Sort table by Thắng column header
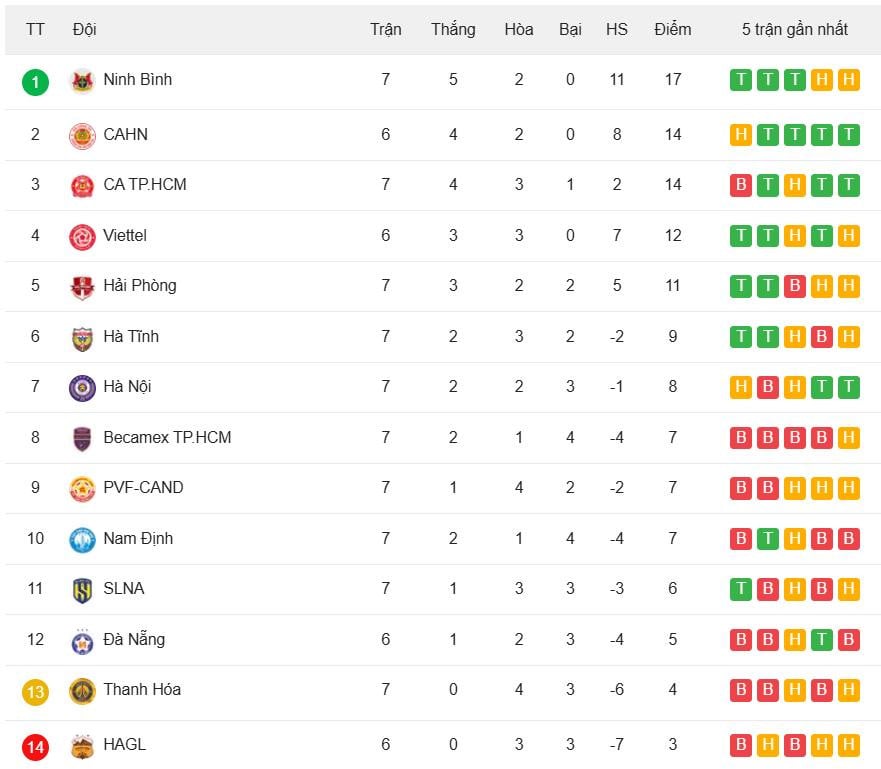Viewport: 881px width, 769px height. (453, 29)
